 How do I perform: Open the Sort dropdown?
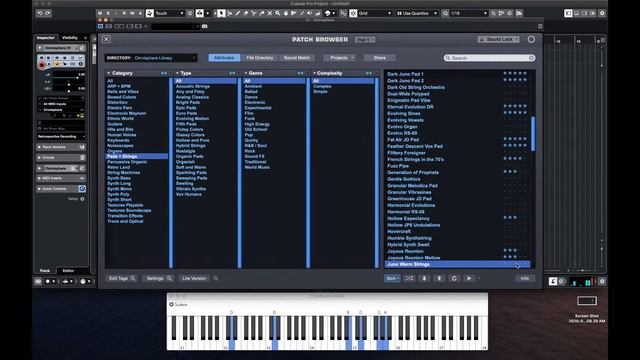(392, 278)
